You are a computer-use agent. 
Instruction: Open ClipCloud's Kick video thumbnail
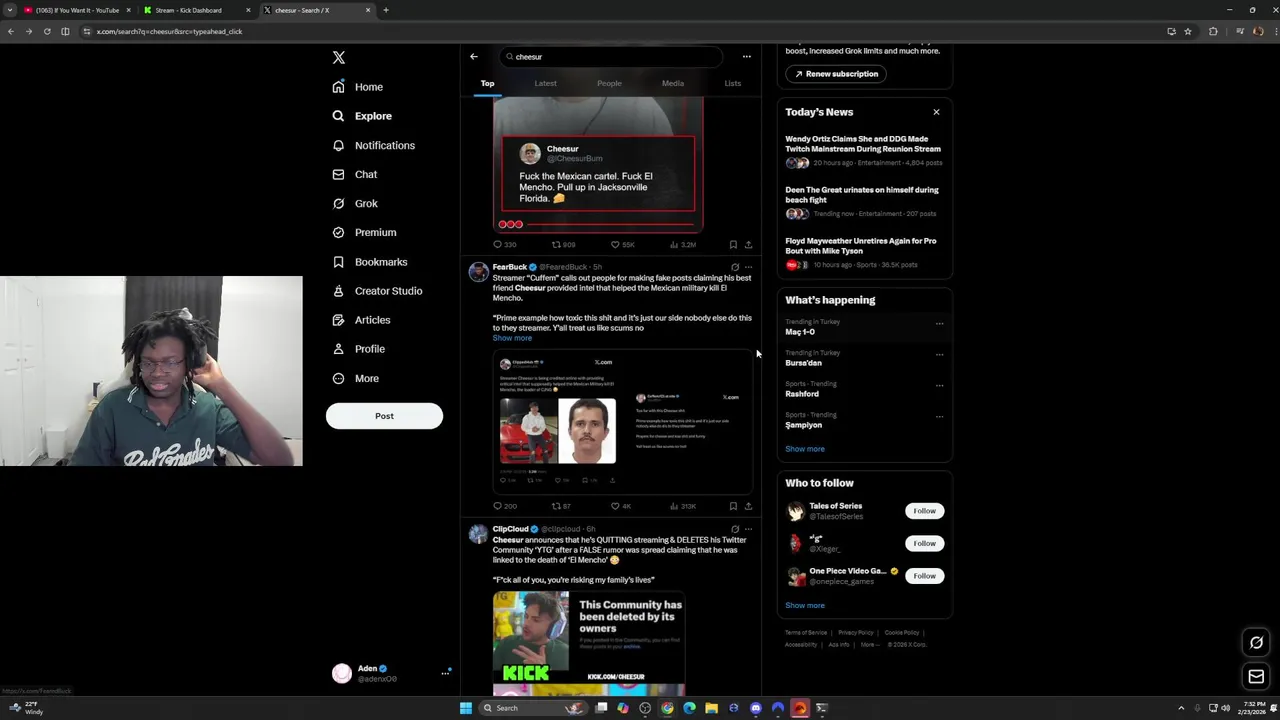589,643
